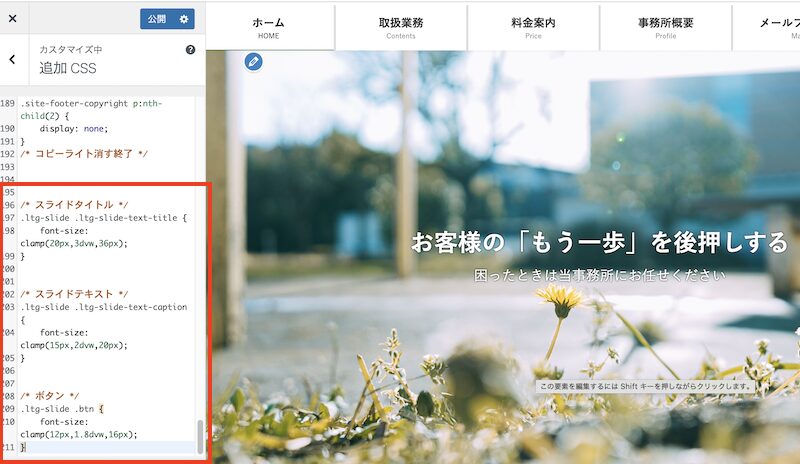800x464 pixels.
Task: Click the slide title お客様の「もう一歩」を後押しする
Action: coord(599,242)
